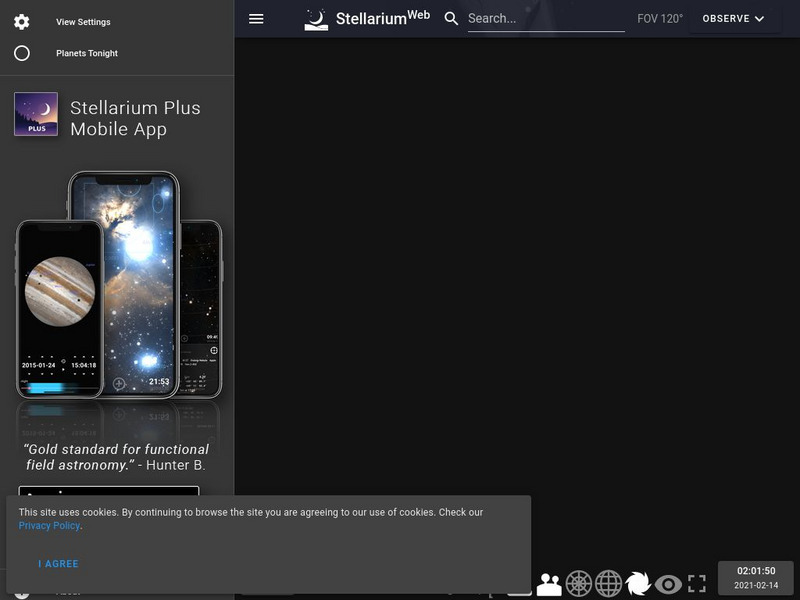Toggle the deep sky objects galaxy icon
This screenshot has height=600, width=800.
(x=638, y=583)
